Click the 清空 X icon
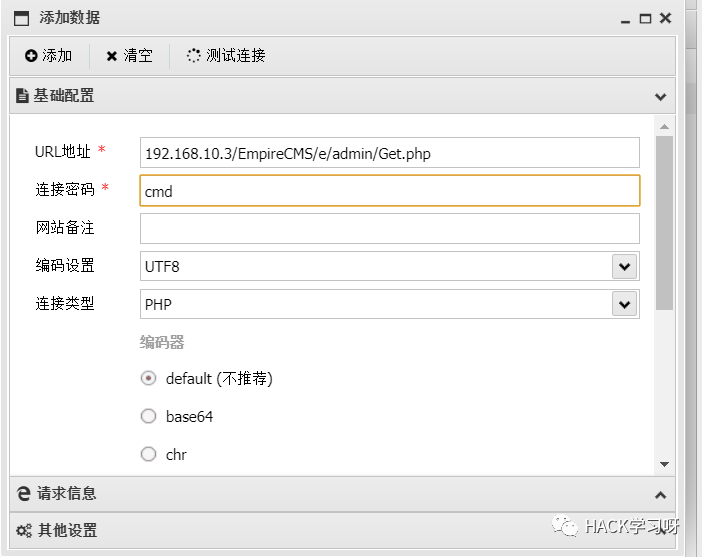Image resolution: width=702 pixels, height=557 pixels. pos(111,56)
